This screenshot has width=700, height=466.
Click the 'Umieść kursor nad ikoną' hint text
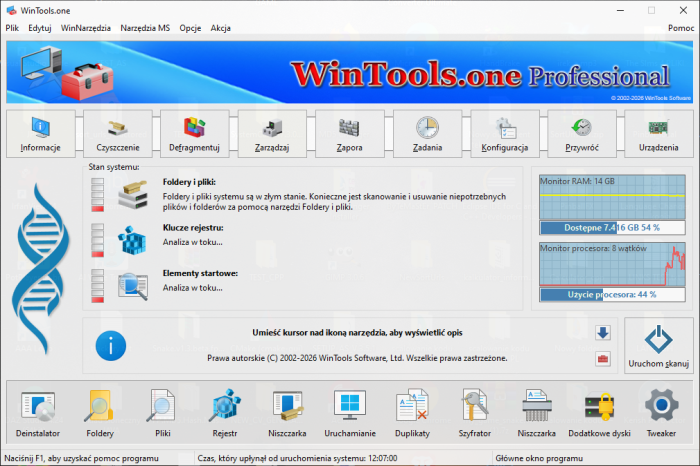click(x=357, y=333)
